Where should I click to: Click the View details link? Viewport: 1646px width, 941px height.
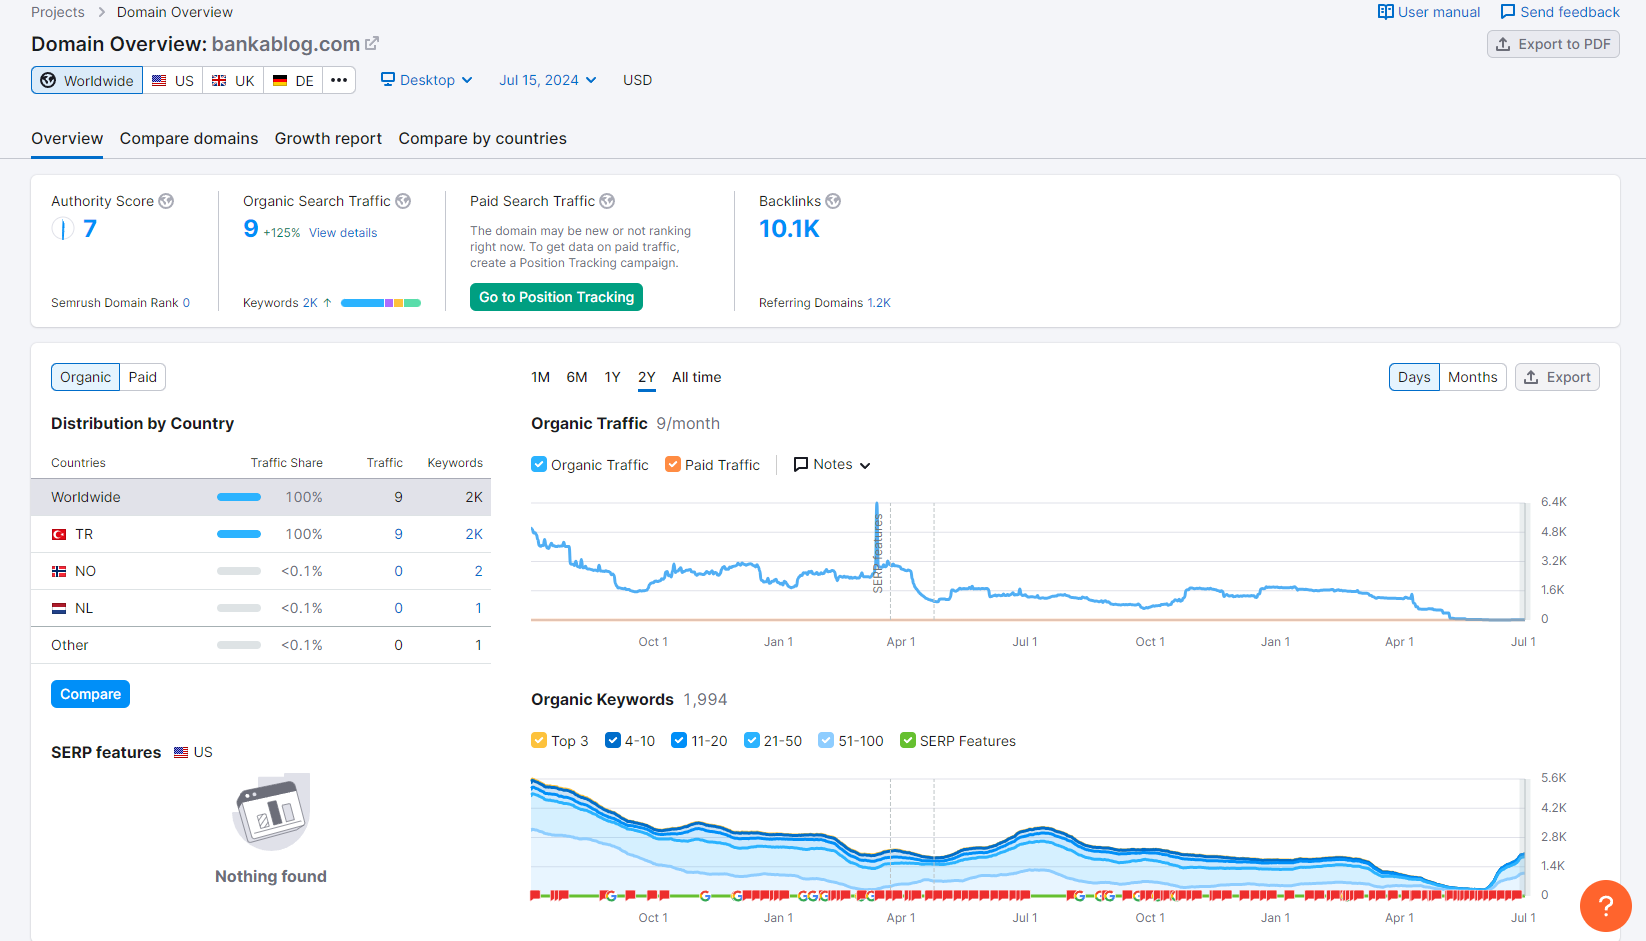point(343,233)
